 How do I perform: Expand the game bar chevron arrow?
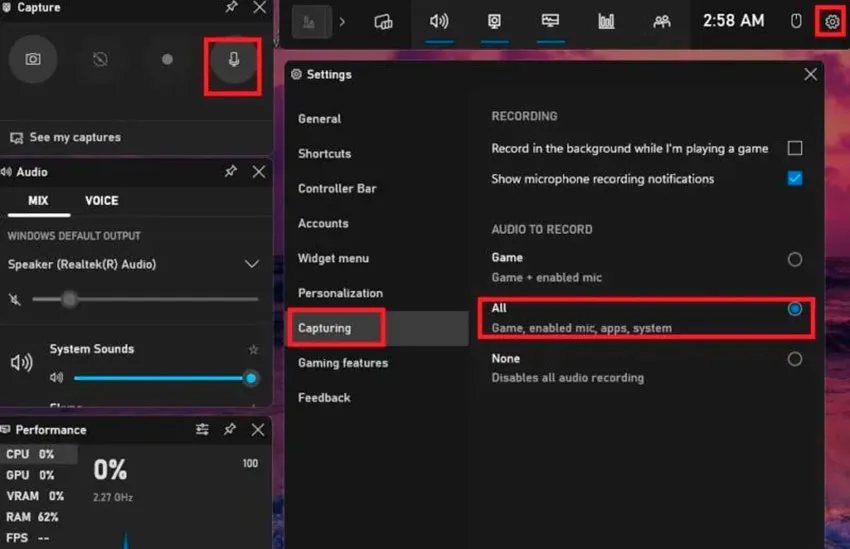342,22
